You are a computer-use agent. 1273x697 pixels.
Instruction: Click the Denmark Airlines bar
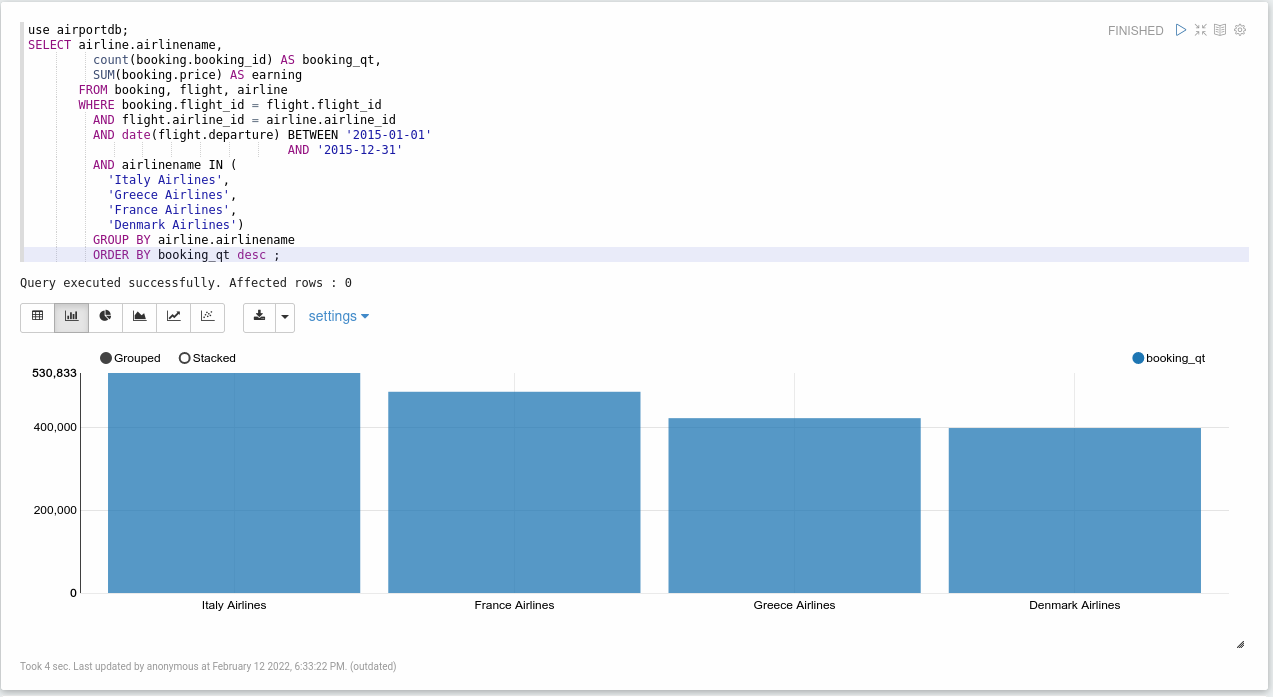tap(1074, 510)
